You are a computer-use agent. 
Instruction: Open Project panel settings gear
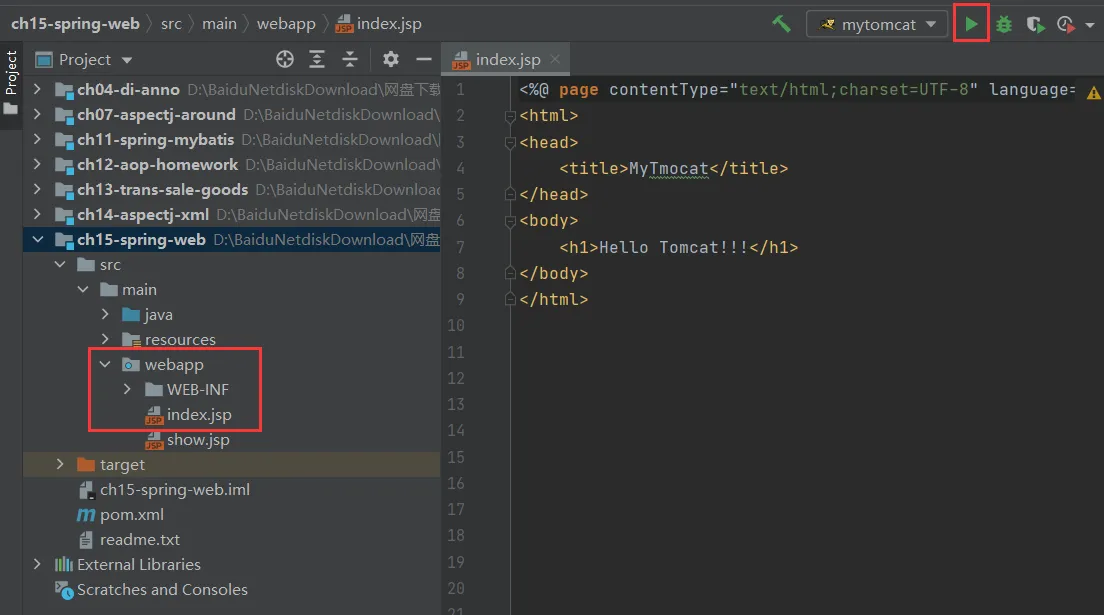pyautogui.click(x=391, y=59)
